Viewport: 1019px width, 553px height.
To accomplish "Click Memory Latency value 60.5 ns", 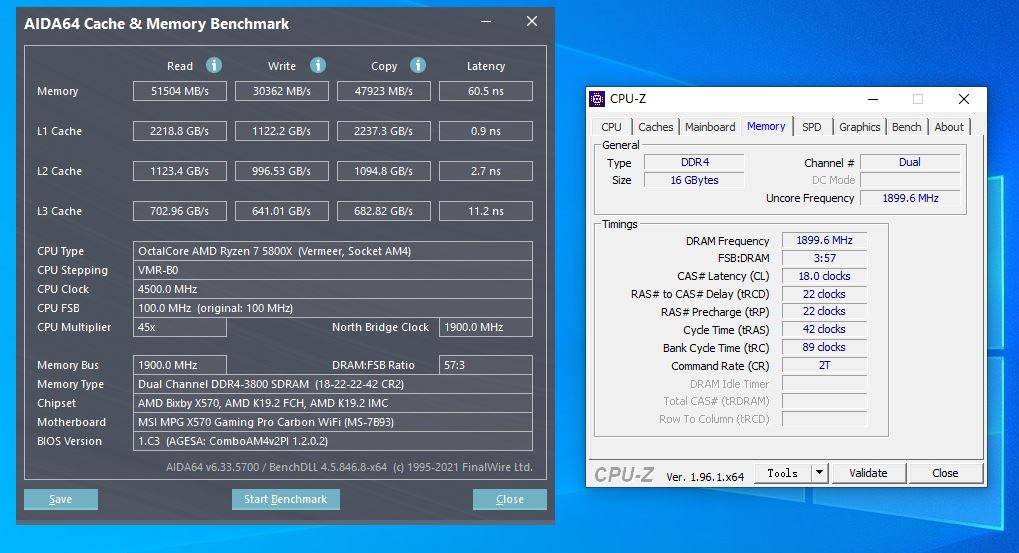I will tap(485, 91).
